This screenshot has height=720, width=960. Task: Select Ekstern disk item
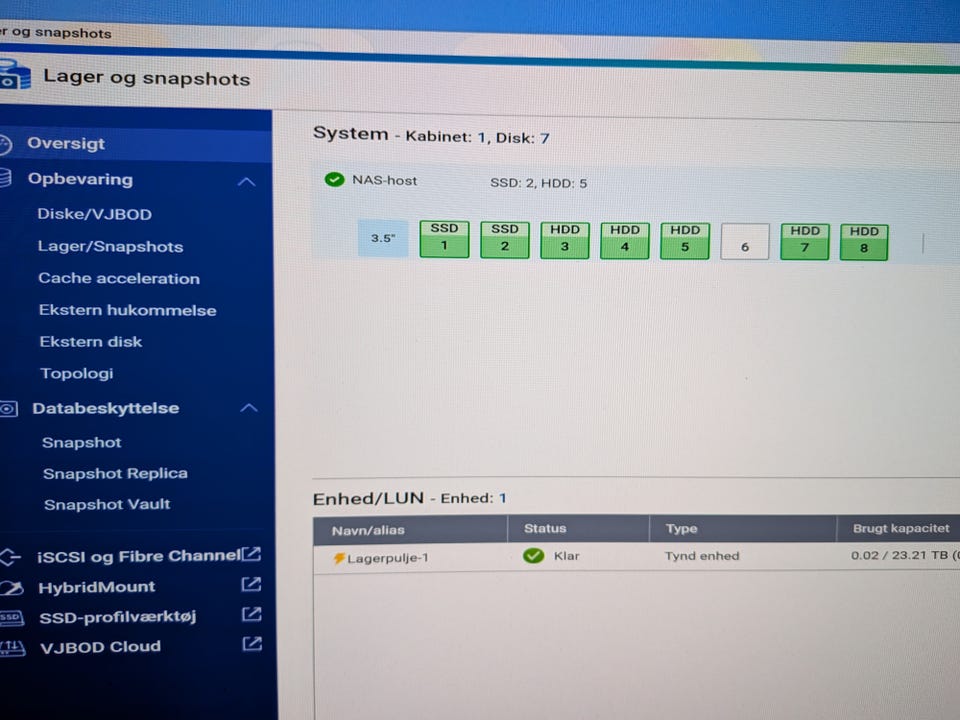click(x=91, y=342)
